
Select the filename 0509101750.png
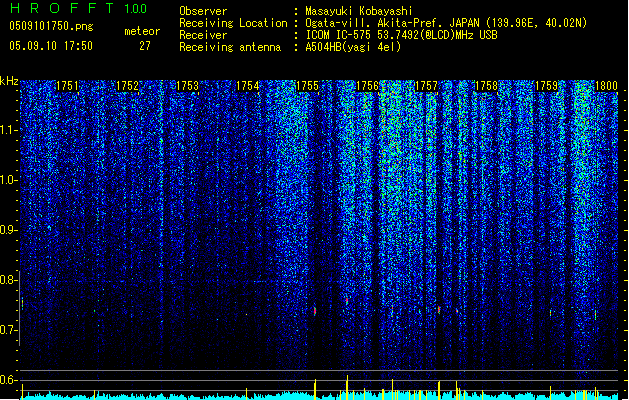(x=51, y=26)
